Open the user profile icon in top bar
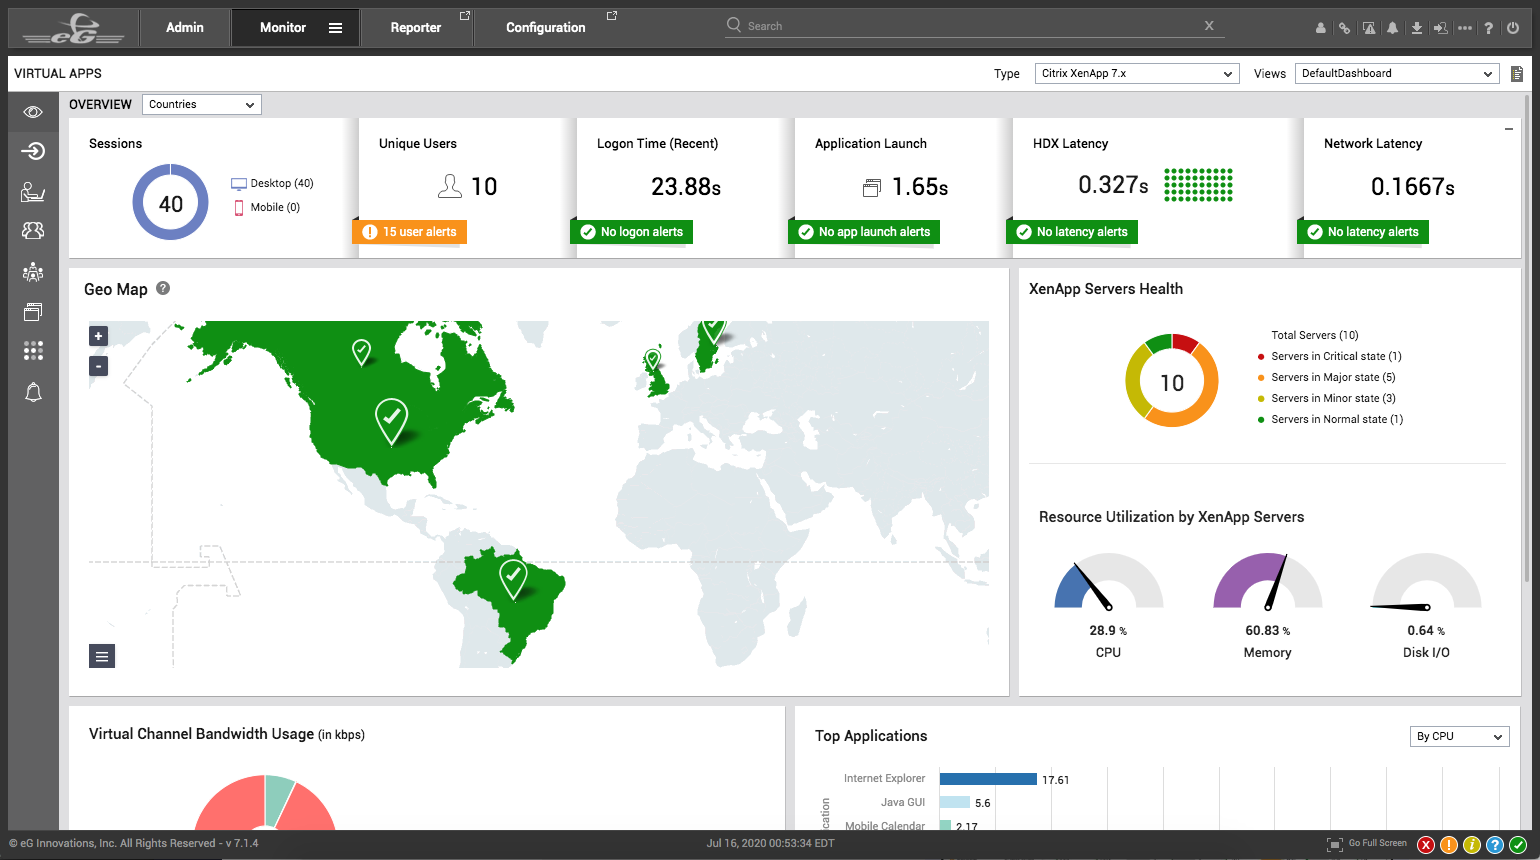 pos(1321,28)
